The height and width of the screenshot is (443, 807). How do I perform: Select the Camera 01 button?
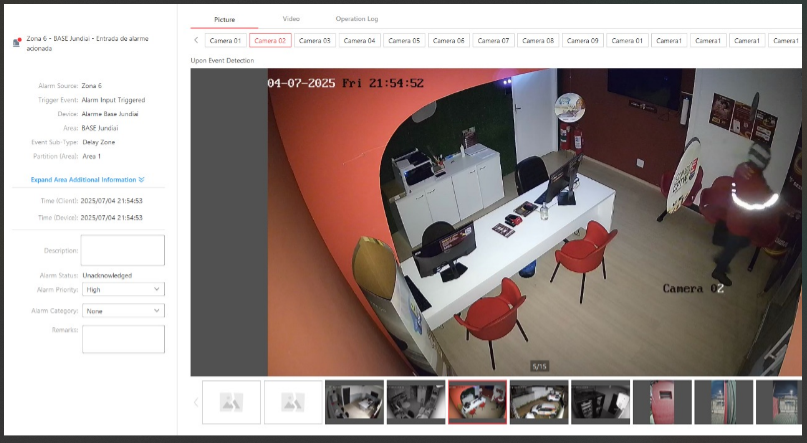(x=224, y=41)
